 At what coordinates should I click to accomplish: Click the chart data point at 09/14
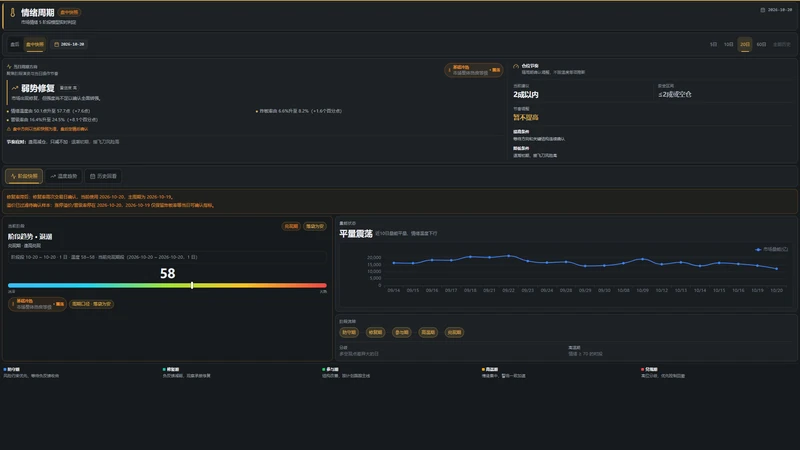(393, 263)
